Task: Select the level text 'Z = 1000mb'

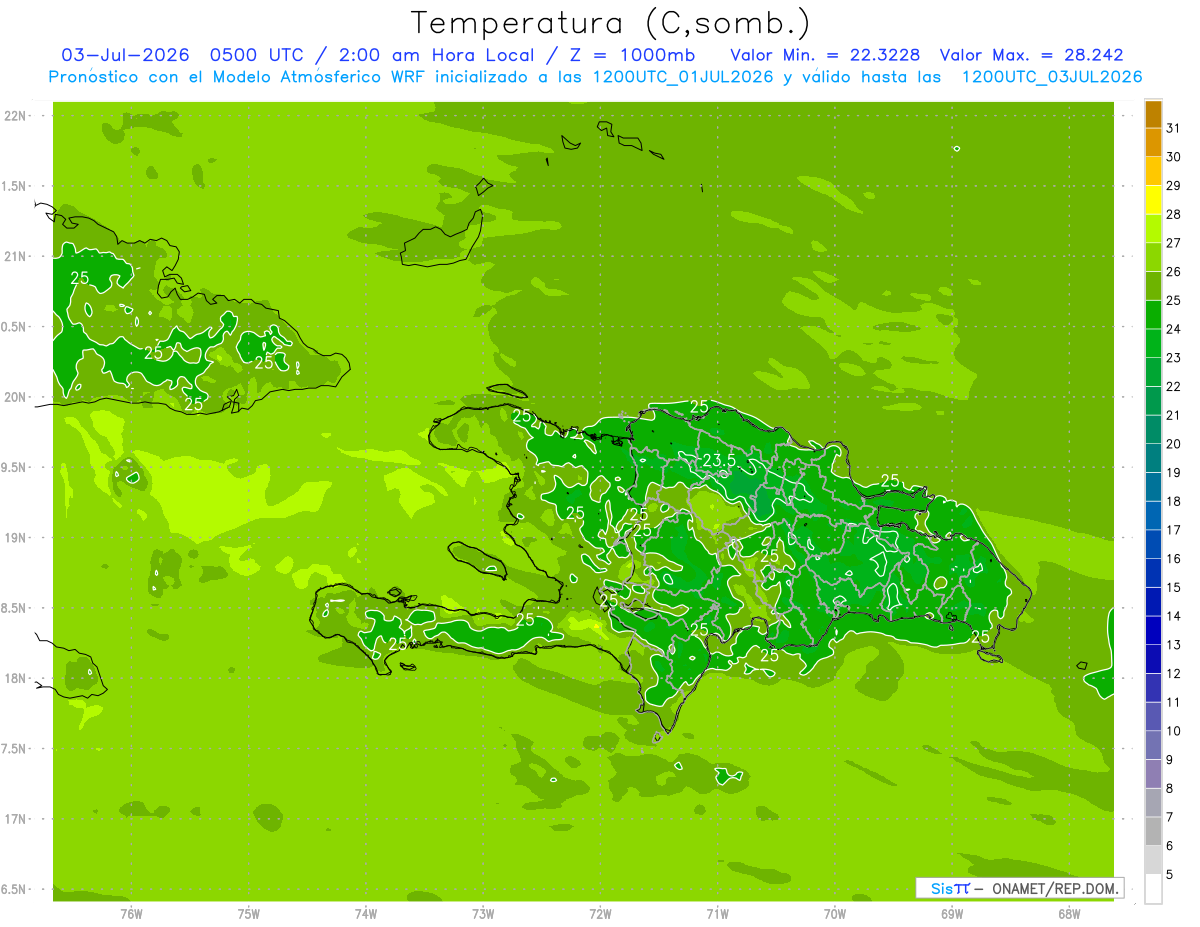Action: click(x=632, y=55)
